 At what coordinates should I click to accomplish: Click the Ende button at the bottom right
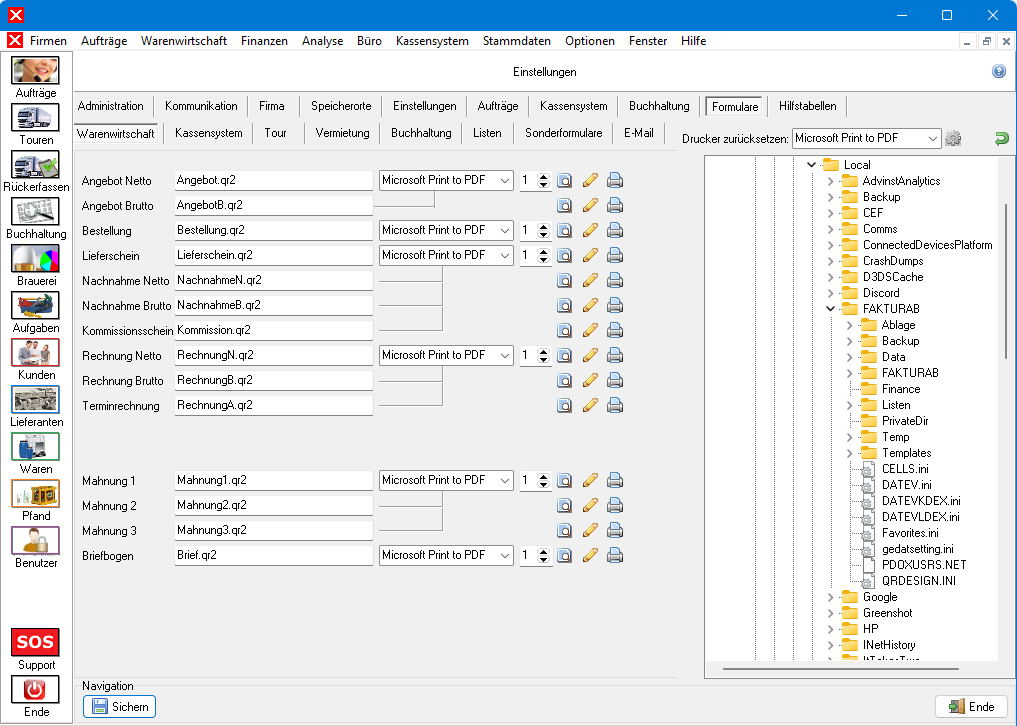tap(971, 707)
